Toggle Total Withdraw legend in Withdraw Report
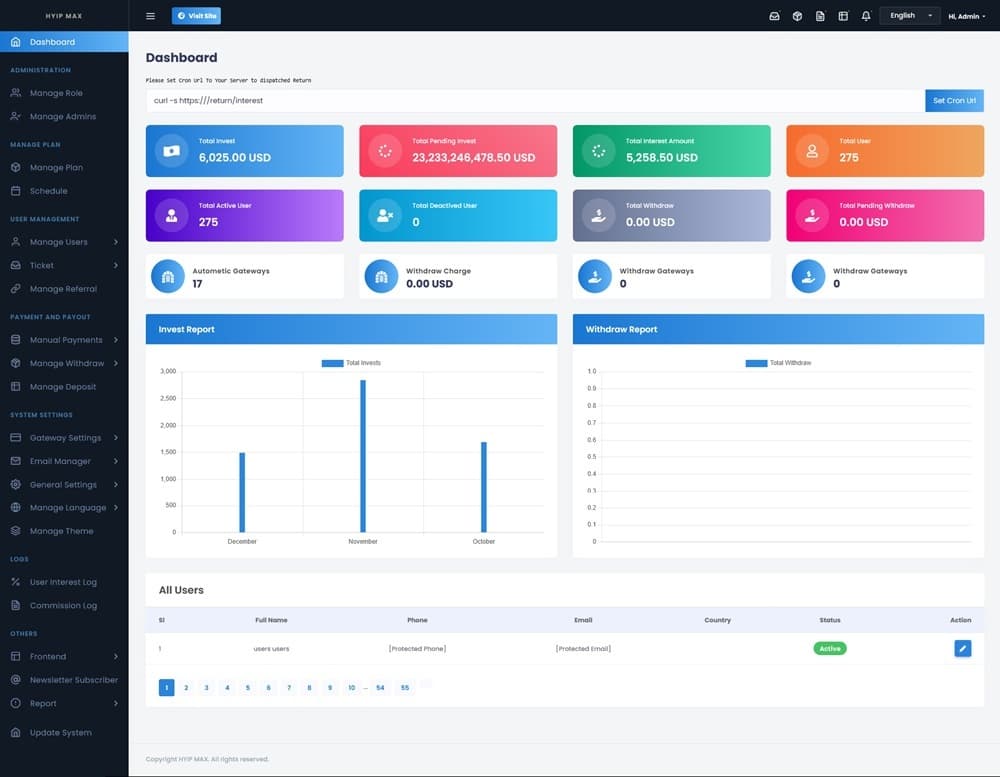The image size is (1000, 777). point(778,363)
